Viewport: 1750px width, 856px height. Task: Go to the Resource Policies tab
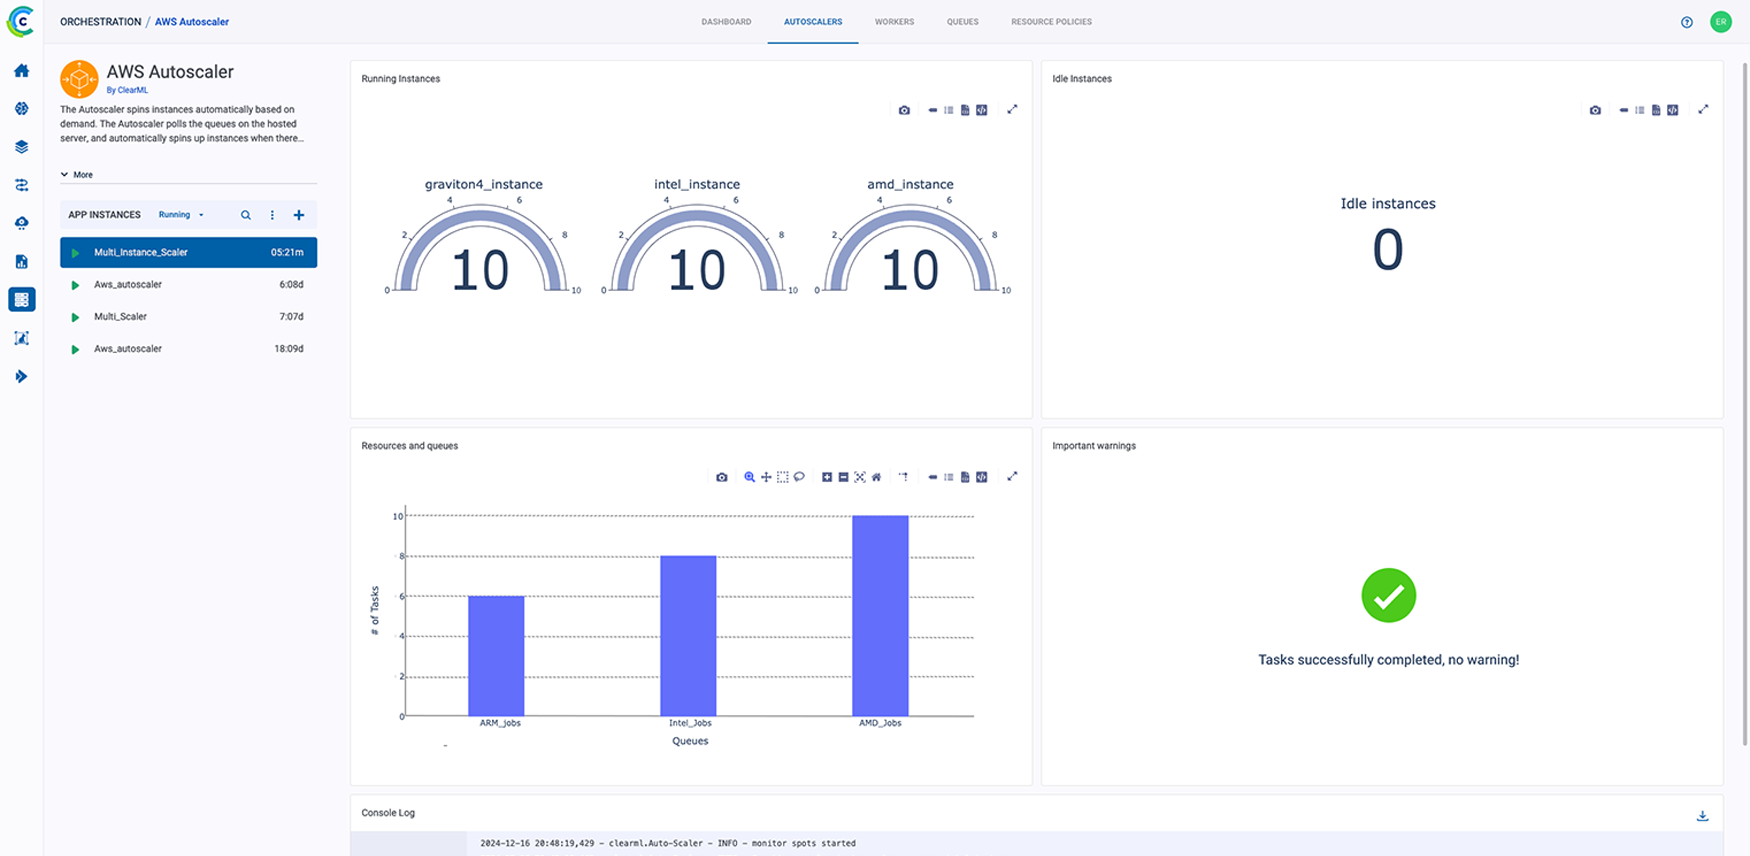pos(1051,22)
